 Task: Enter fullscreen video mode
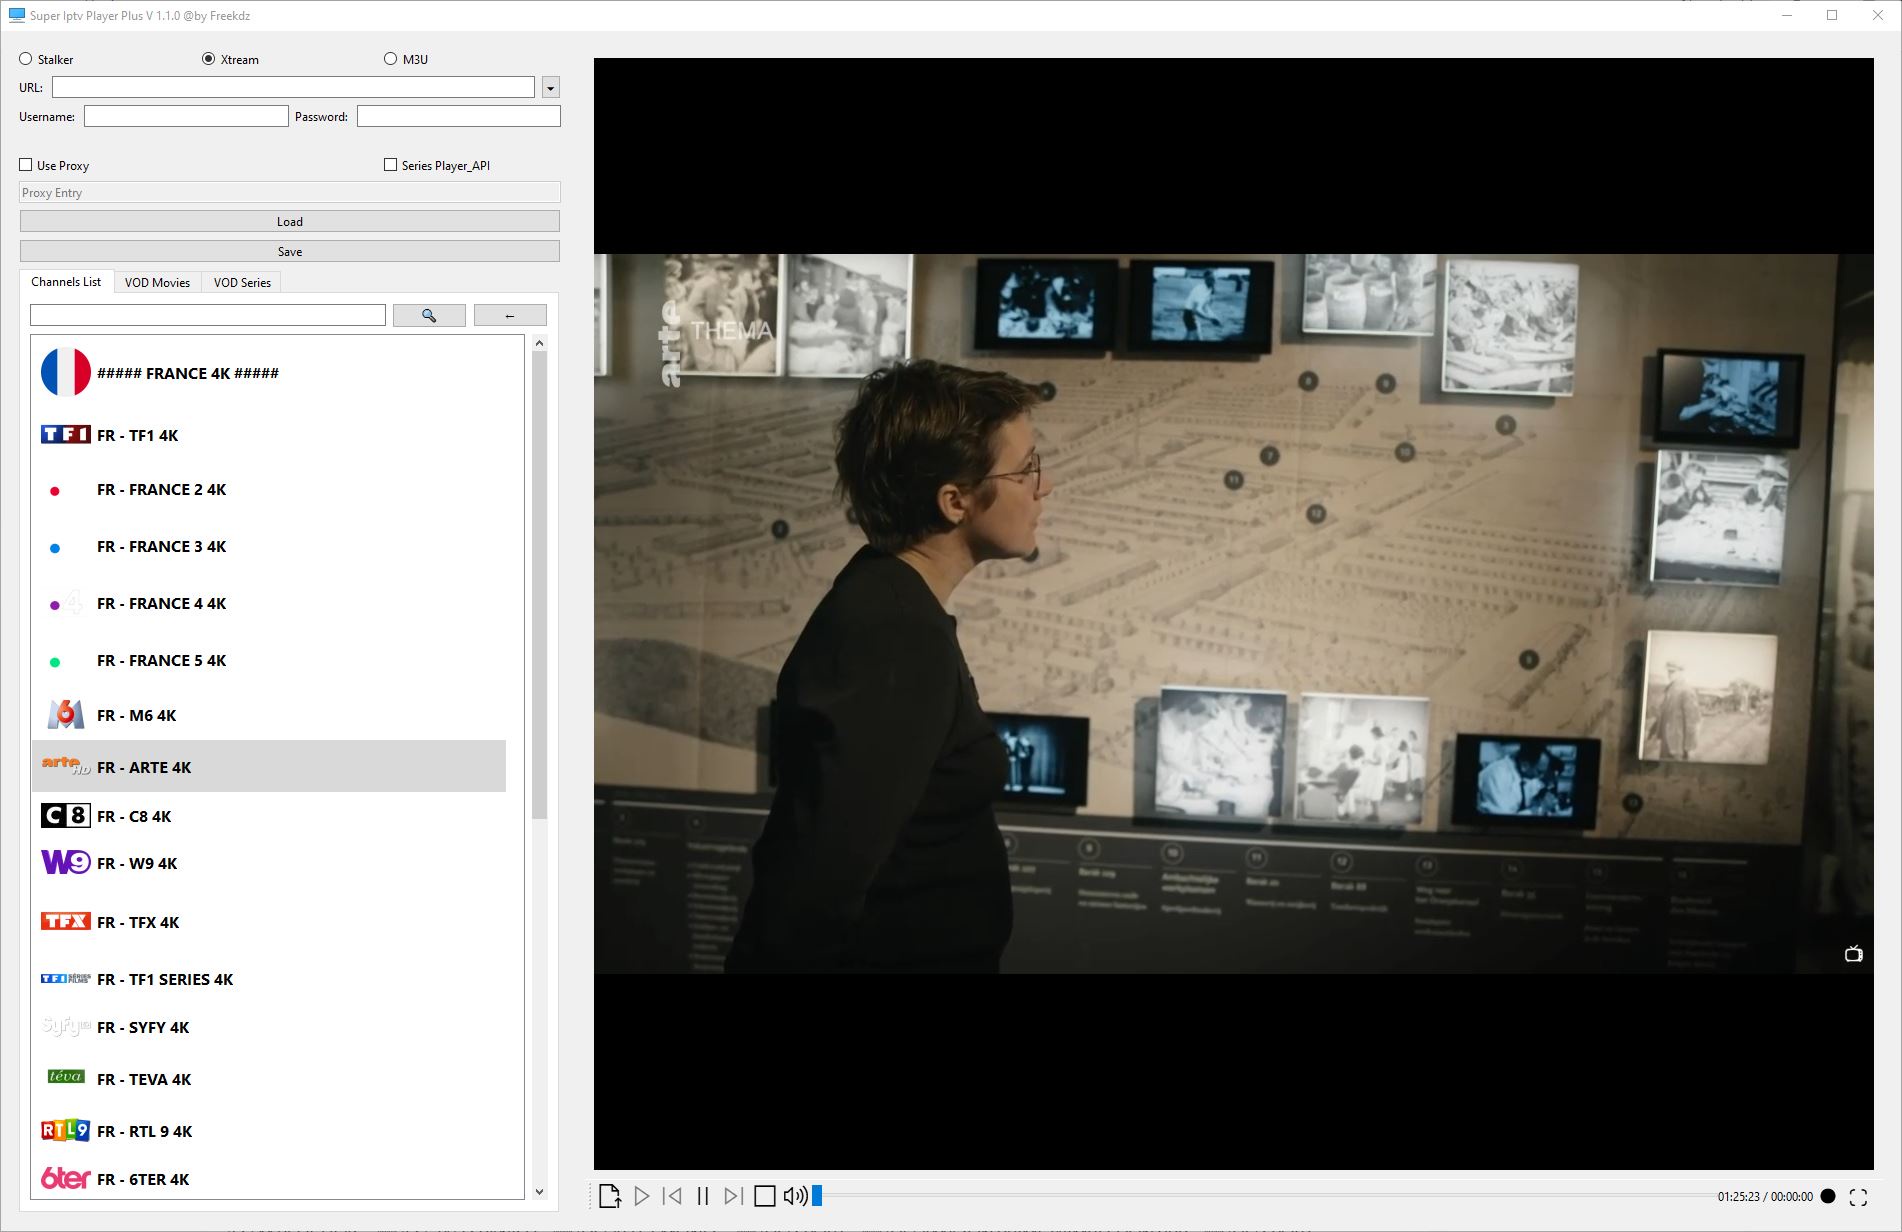(1858, 1197)
